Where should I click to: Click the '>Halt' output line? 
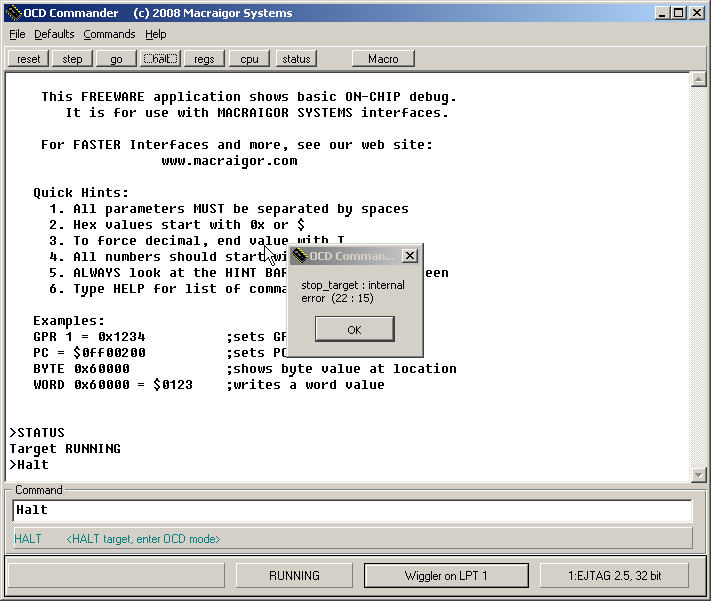coord(29,464)
